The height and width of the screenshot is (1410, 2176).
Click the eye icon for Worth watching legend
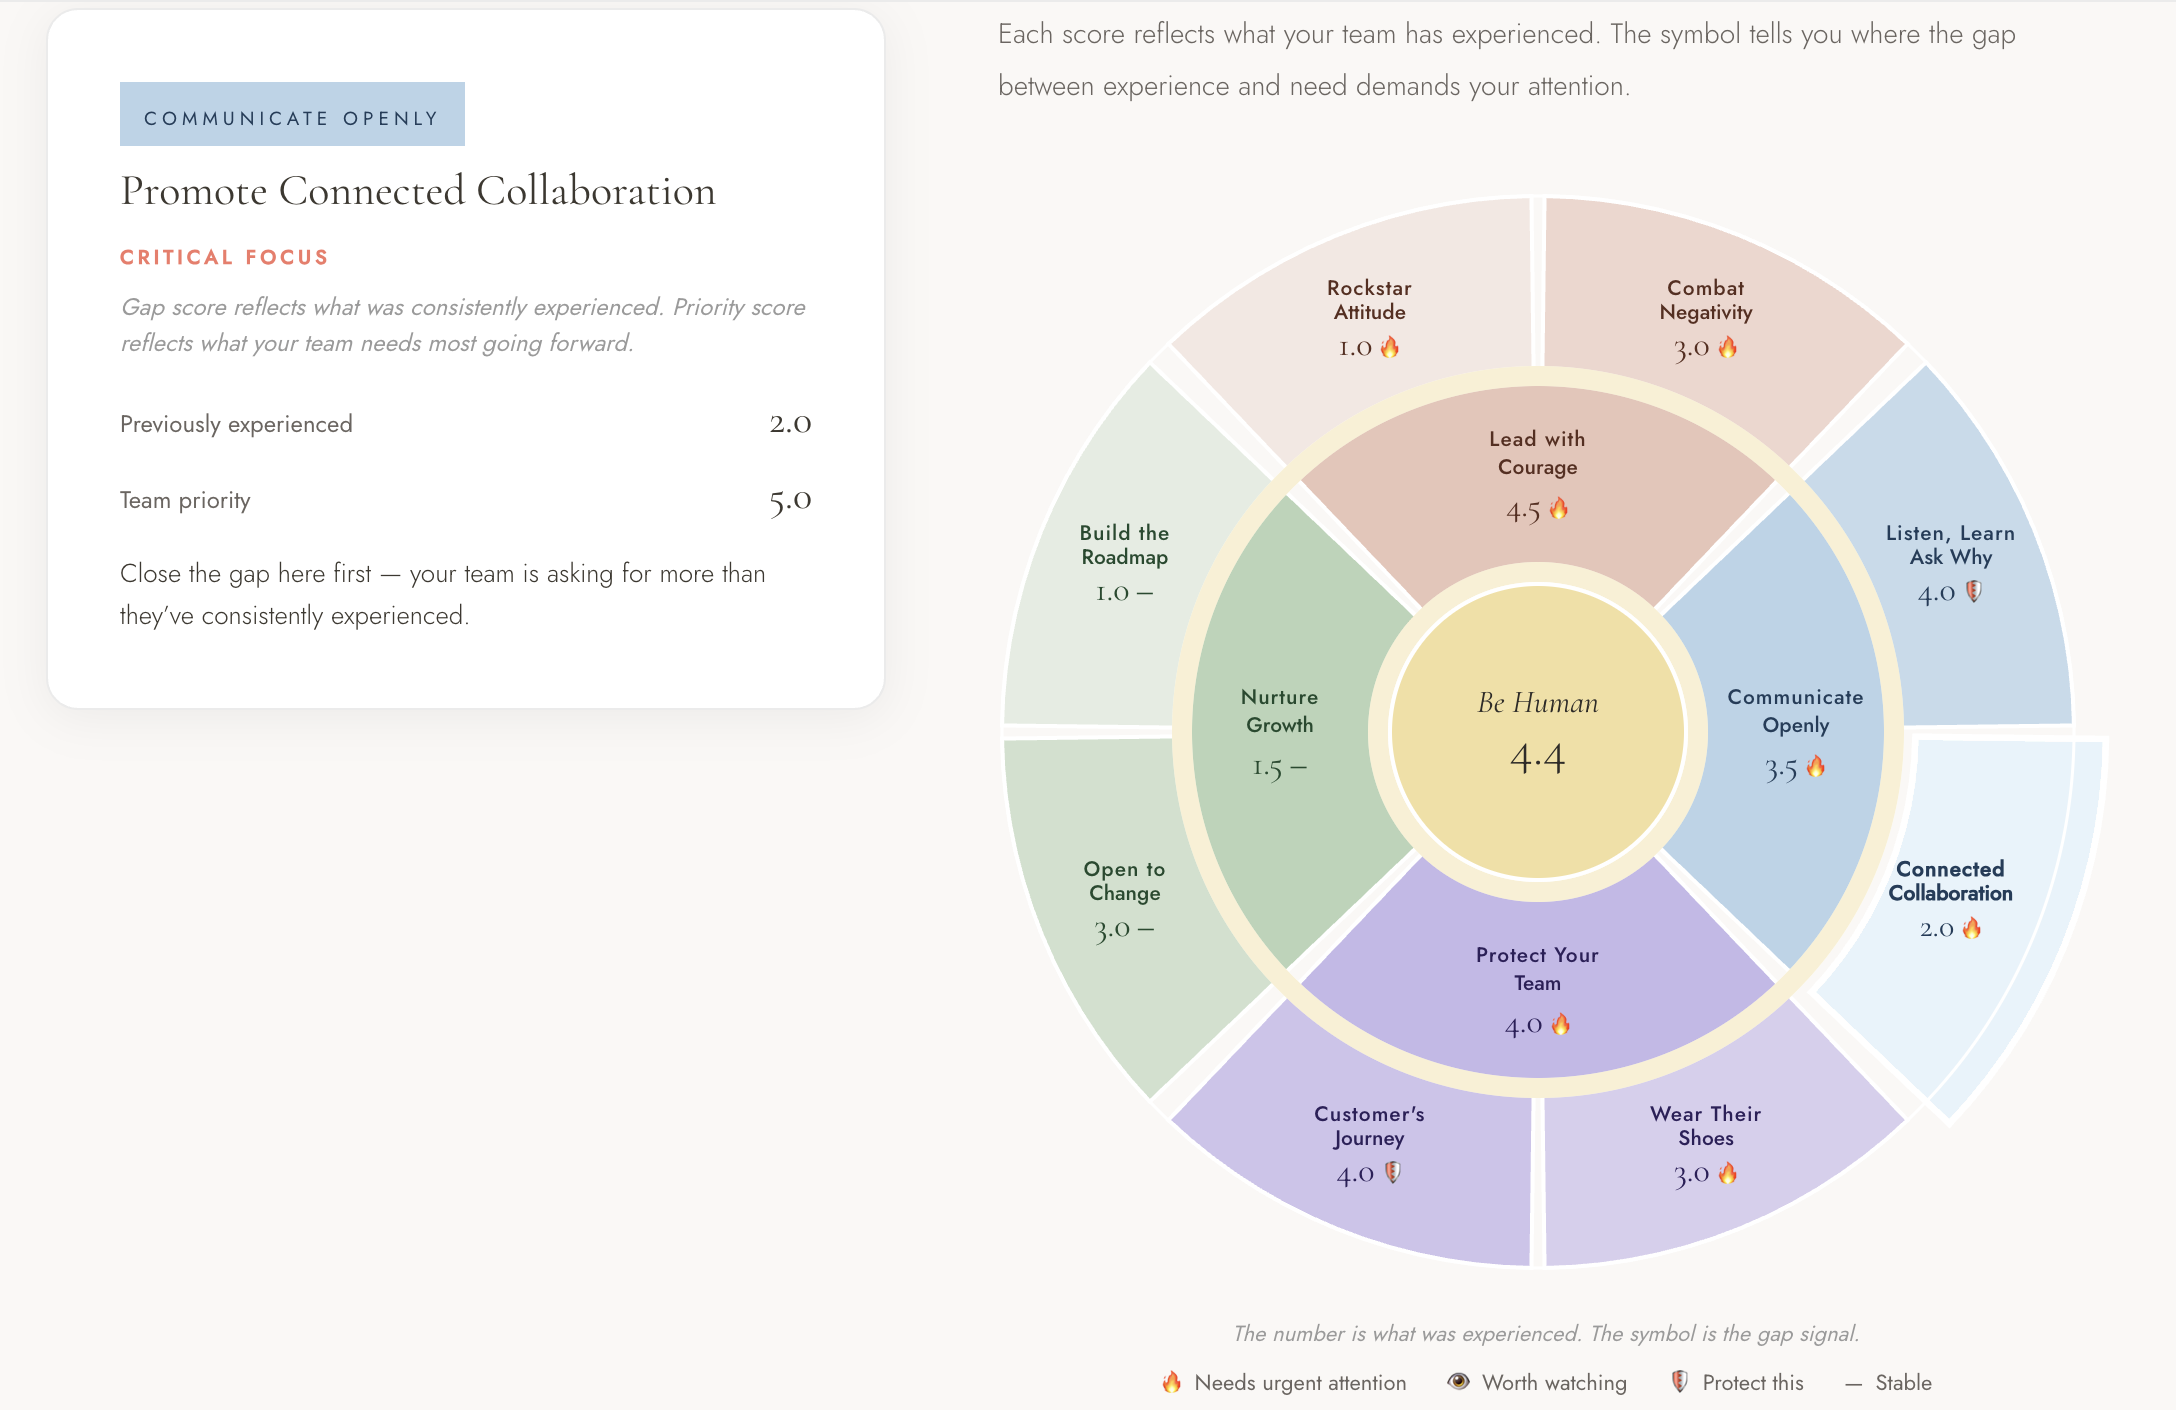coord(1459,1382)
